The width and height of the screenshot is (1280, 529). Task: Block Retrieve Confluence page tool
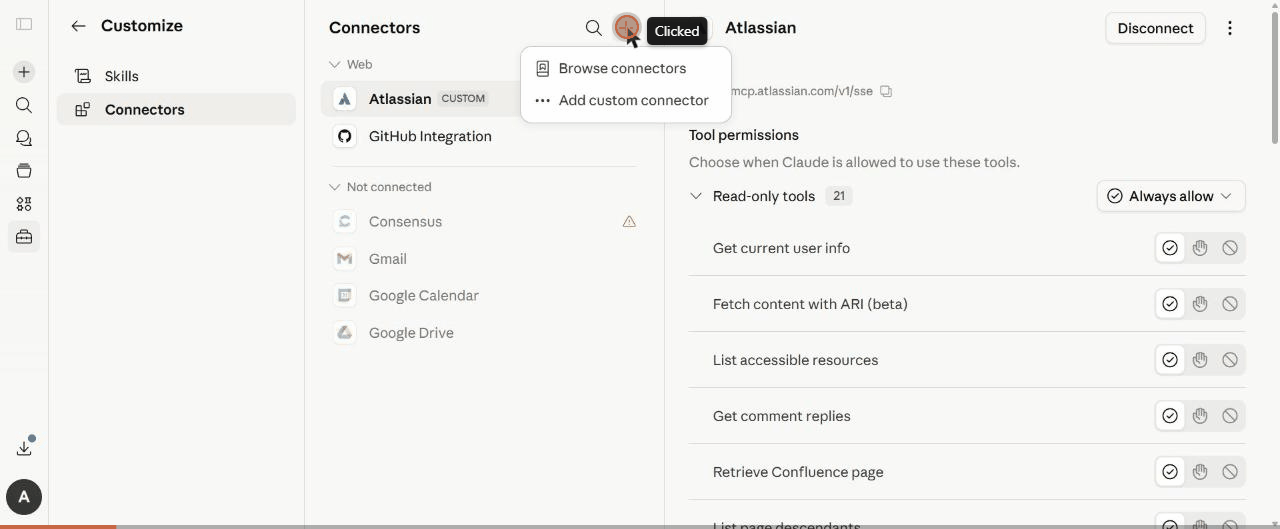pyautogui.click(x=1230, y=472)
